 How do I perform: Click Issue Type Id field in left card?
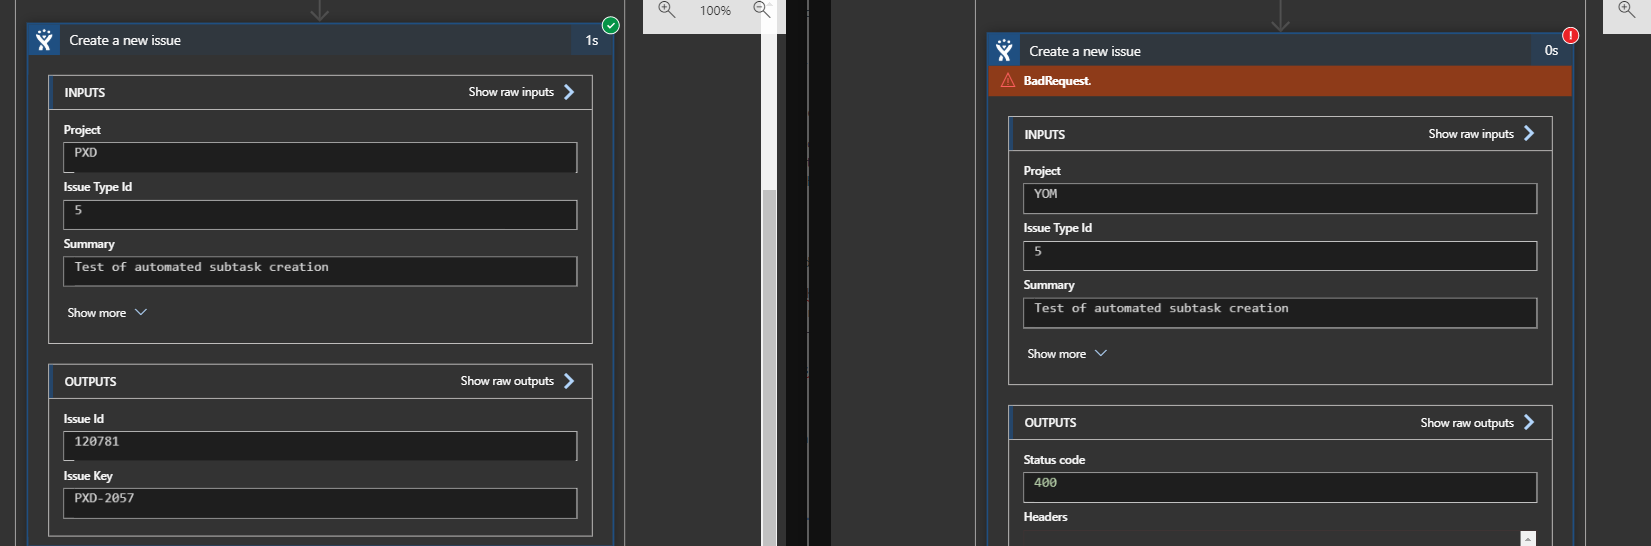(320, 215)
